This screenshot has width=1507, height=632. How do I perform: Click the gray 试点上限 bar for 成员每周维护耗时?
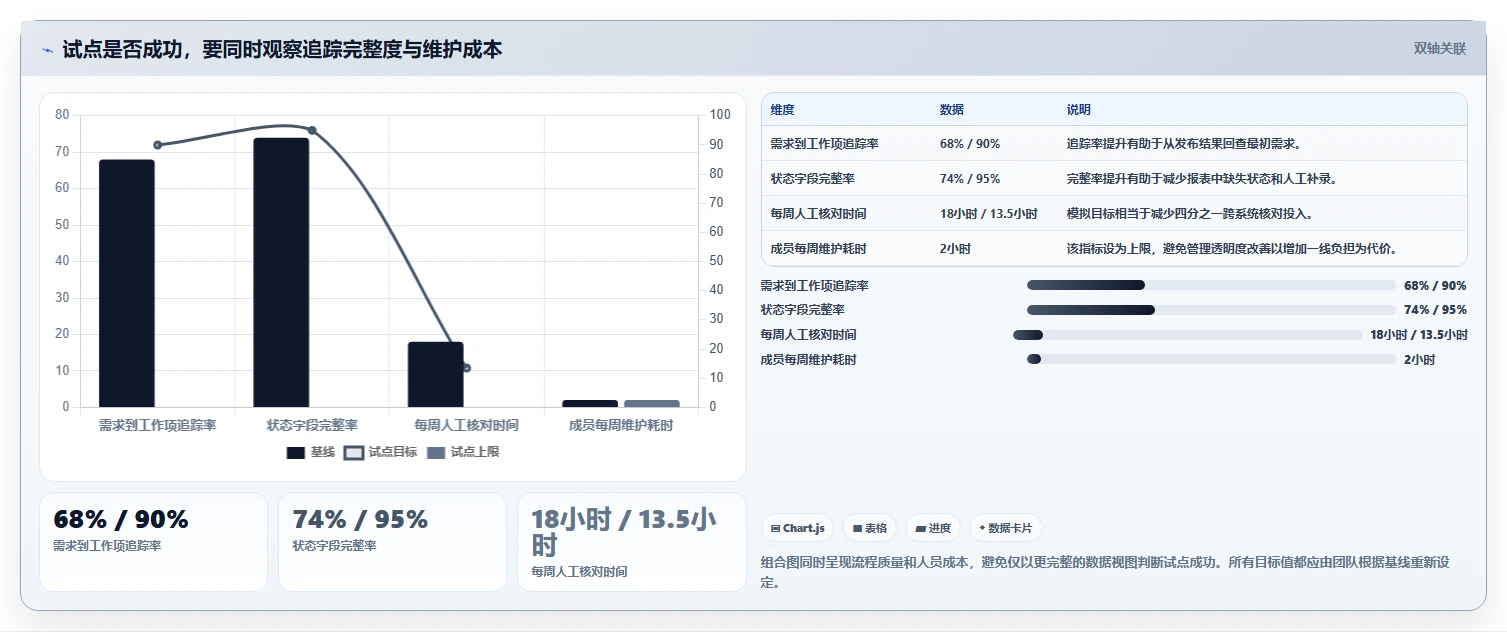652,403
